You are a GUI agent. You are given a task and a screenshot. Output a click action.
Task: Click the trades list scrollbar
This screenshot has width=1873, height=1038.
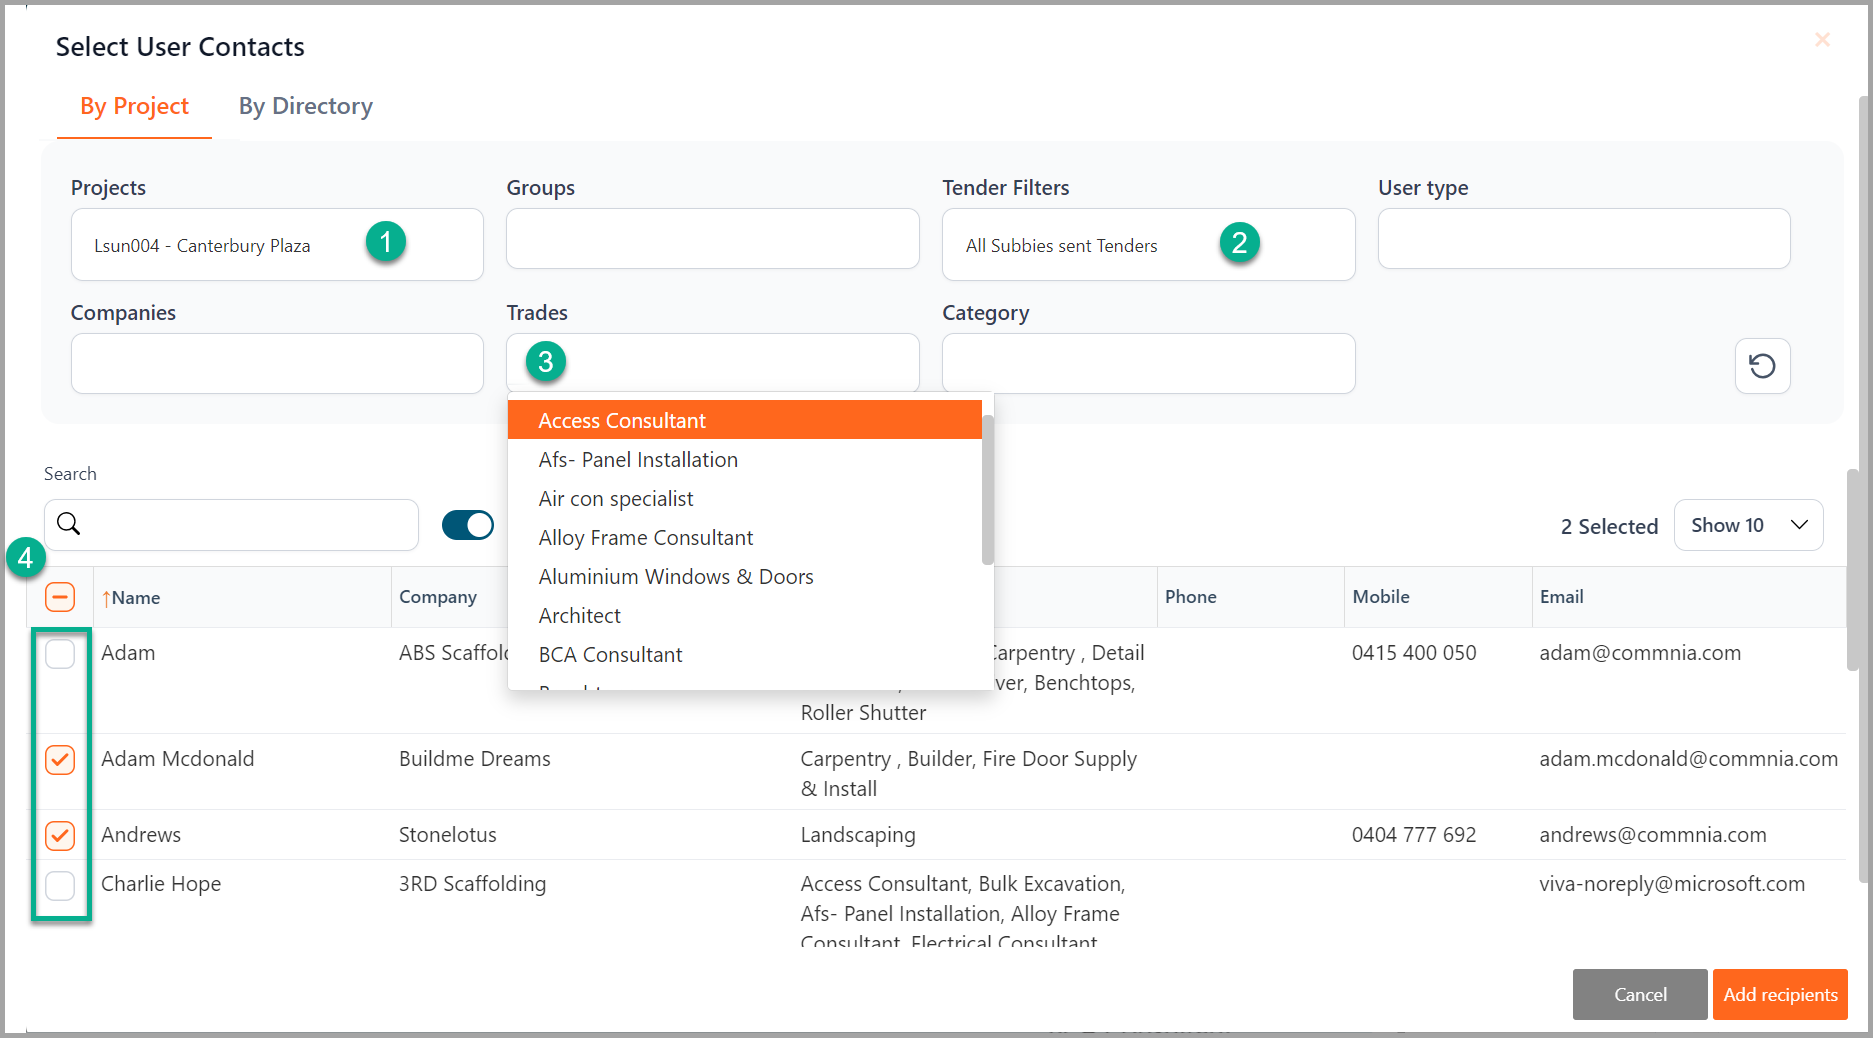(x=987, y=490)
